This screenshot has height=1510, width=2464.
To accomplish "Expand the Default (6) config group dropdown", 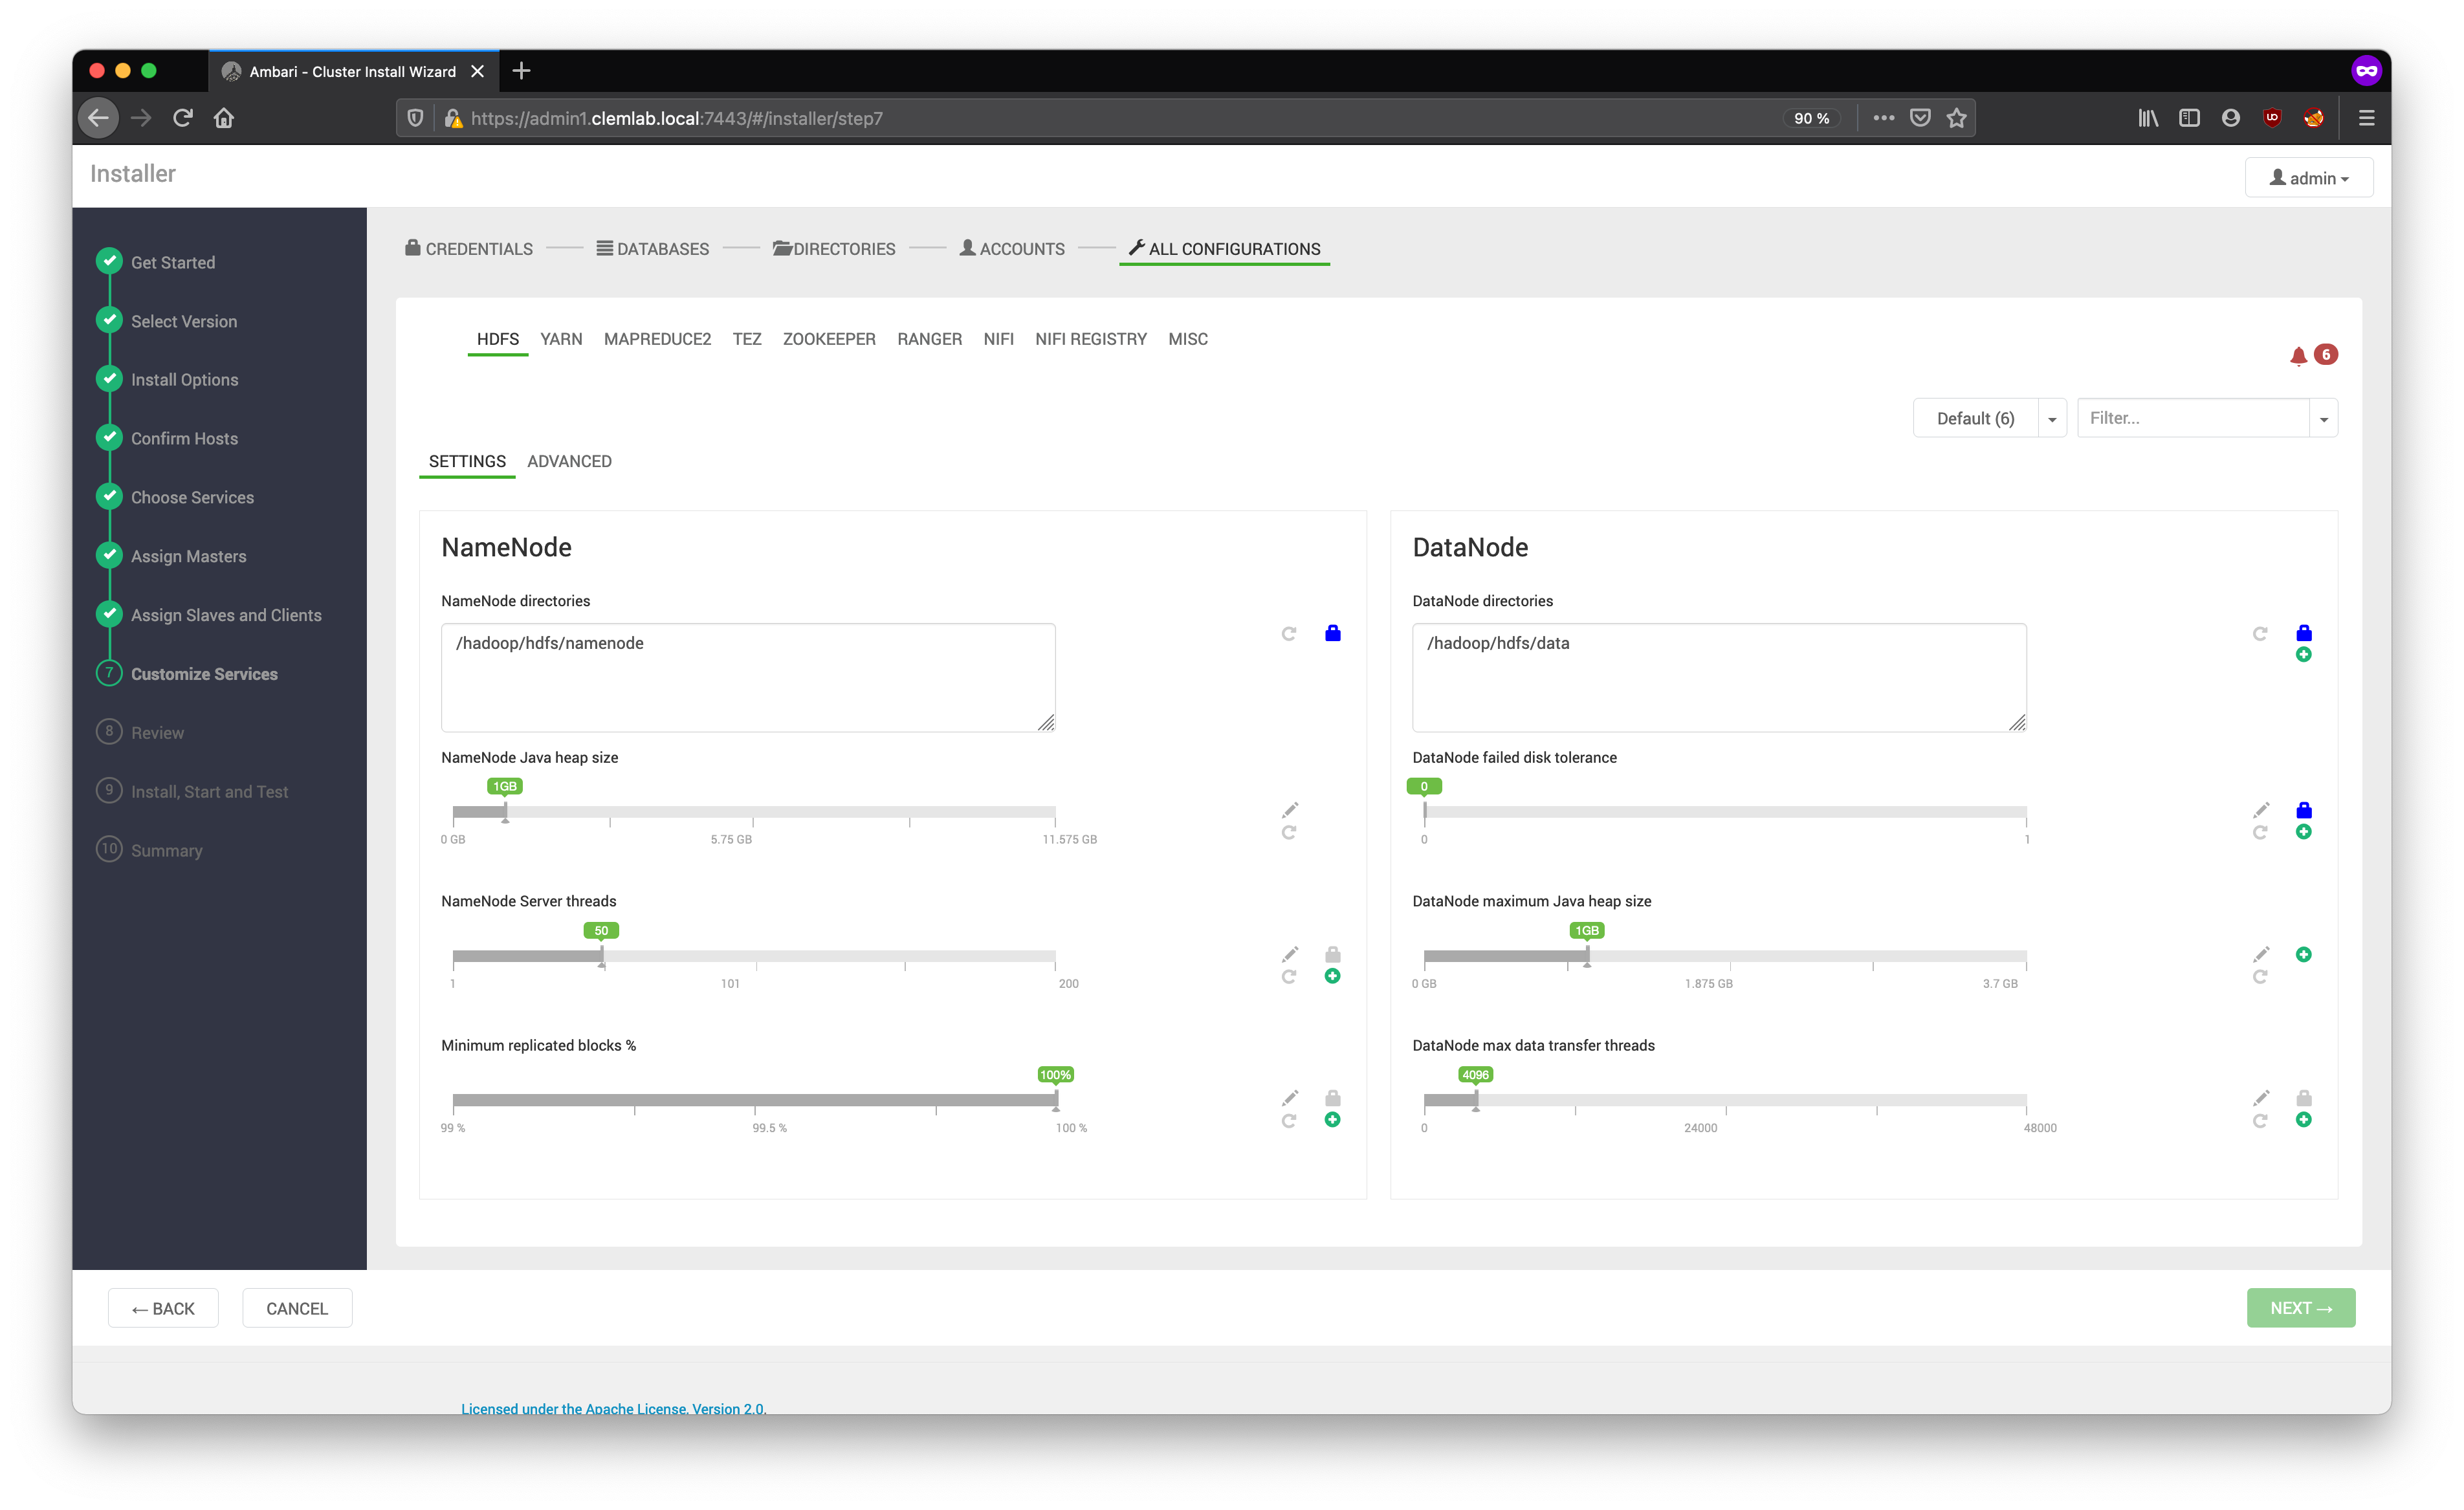I will [2052, 419].
